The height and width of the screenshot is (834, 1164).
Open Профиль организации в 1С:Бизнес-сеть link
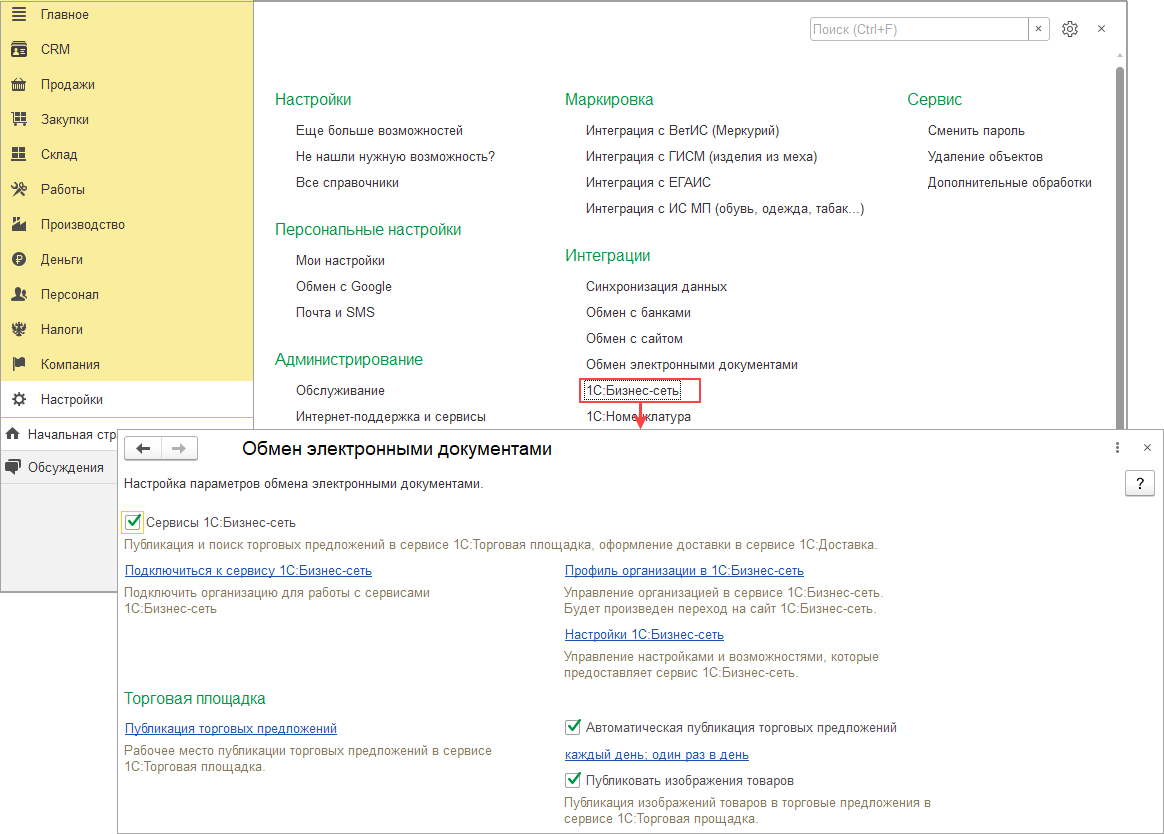click(684, 570)
